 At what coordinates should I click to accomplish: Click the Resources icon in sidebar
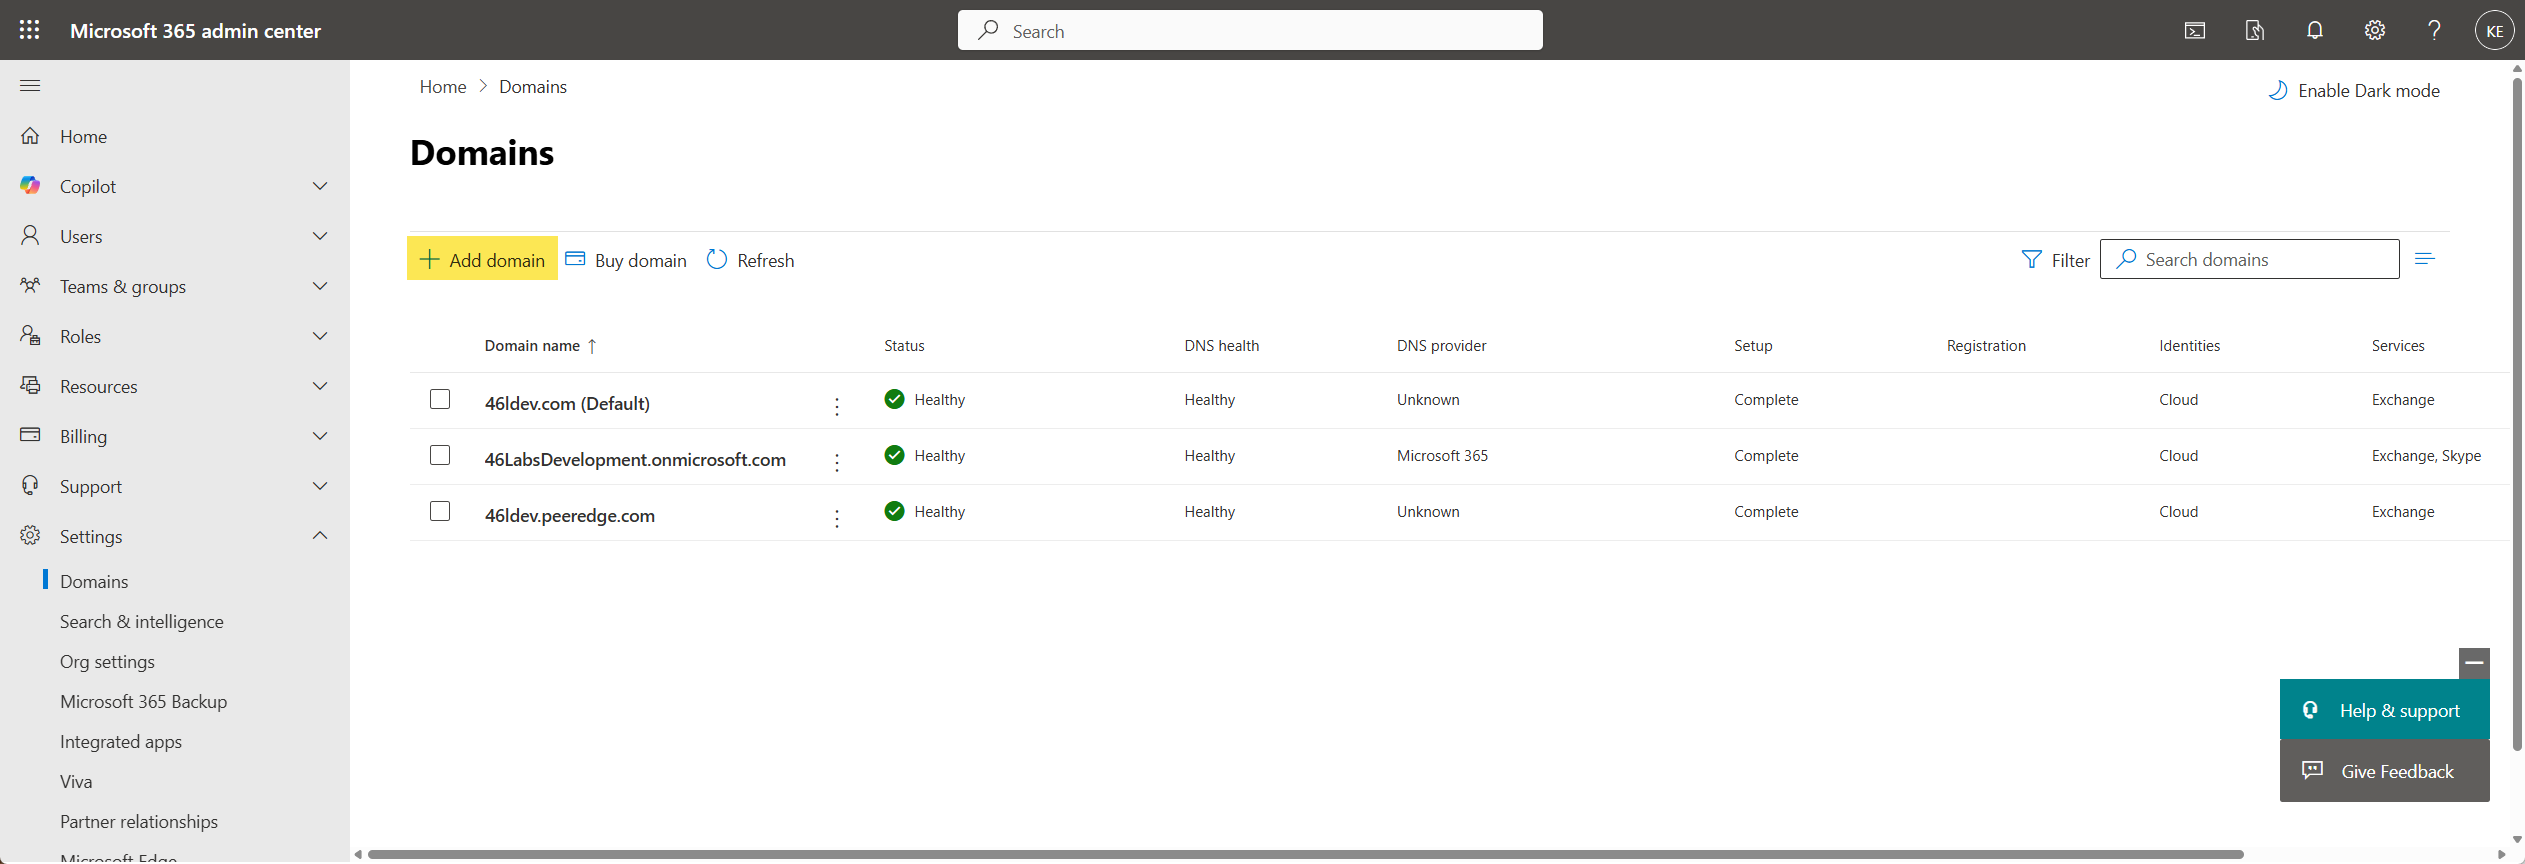30,386
